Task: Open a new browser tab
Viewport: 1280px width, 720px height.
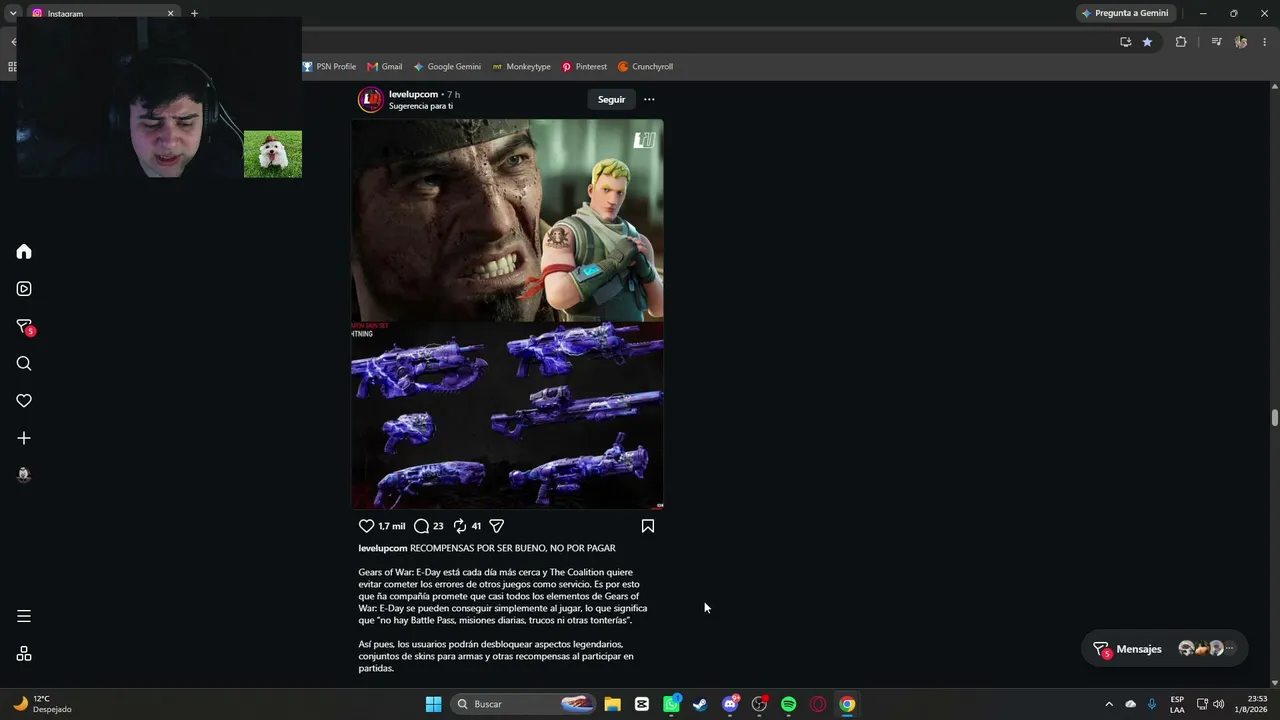Action: pyautogui.click(x=194, y=13)
